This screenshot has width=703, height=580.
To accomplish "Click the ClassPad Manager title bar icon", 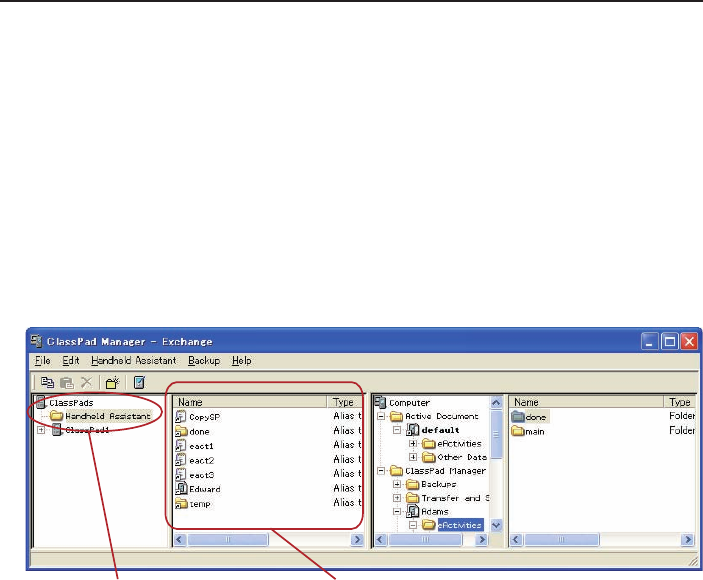I will tap(36, 341).
